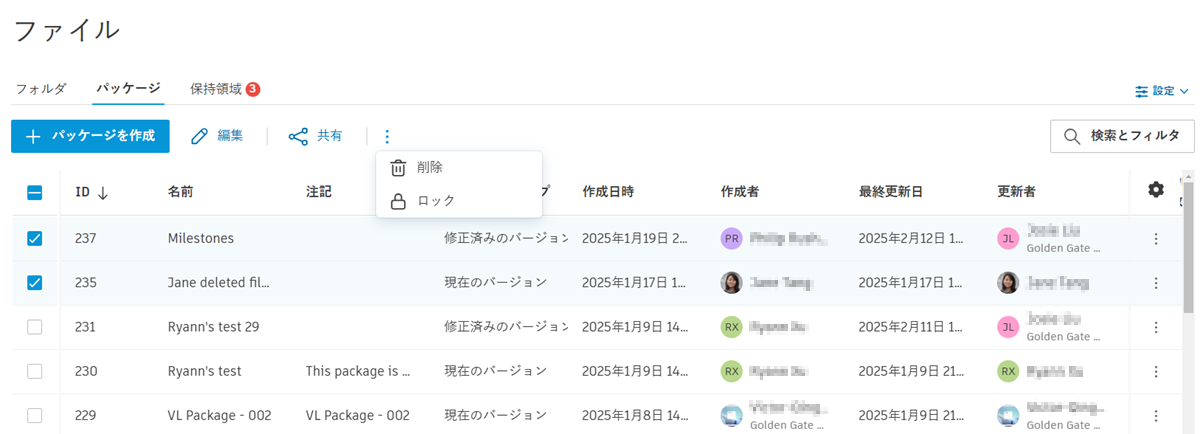The image size is (1200, 434).
Task: Open row actions menu for package 229
Action: pos(1156,415)
